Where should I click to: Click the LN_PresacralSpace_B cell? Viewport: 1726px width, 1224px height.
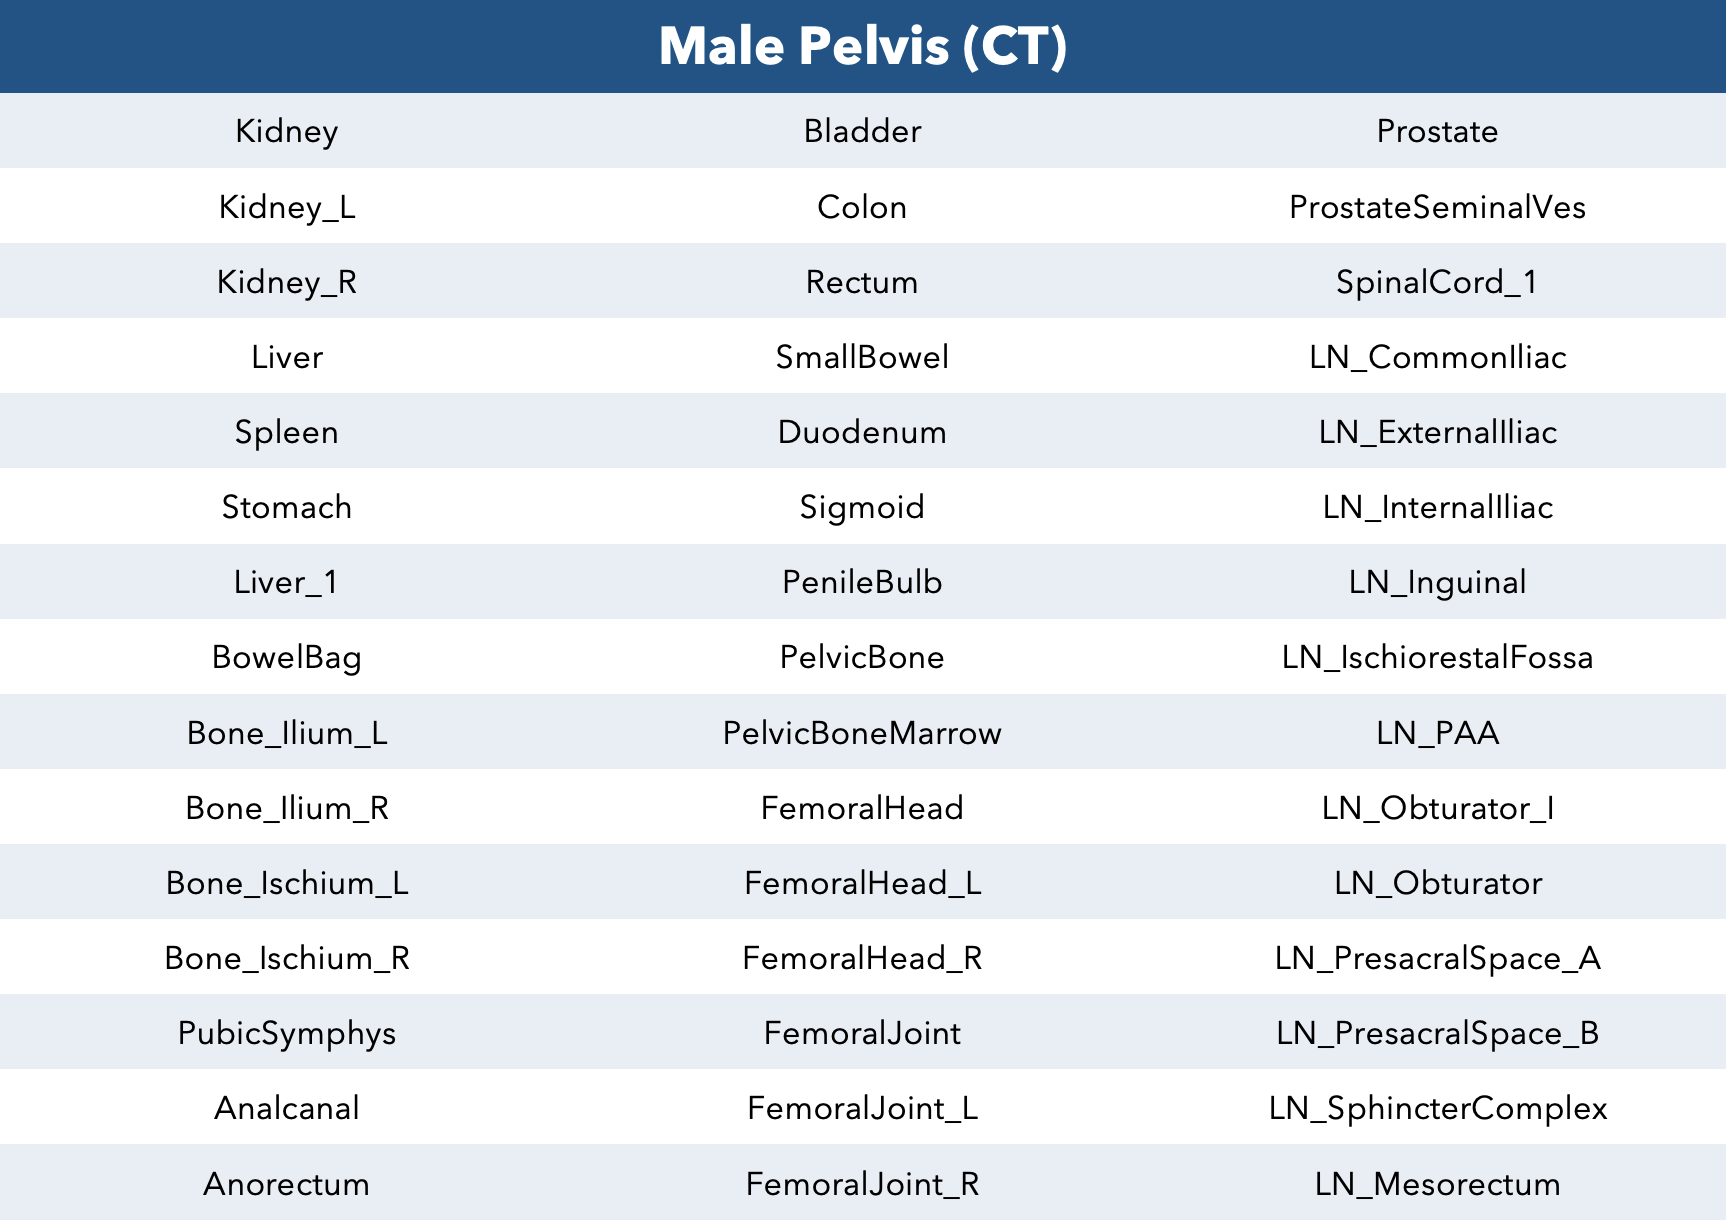[x=1438, y=1033]
